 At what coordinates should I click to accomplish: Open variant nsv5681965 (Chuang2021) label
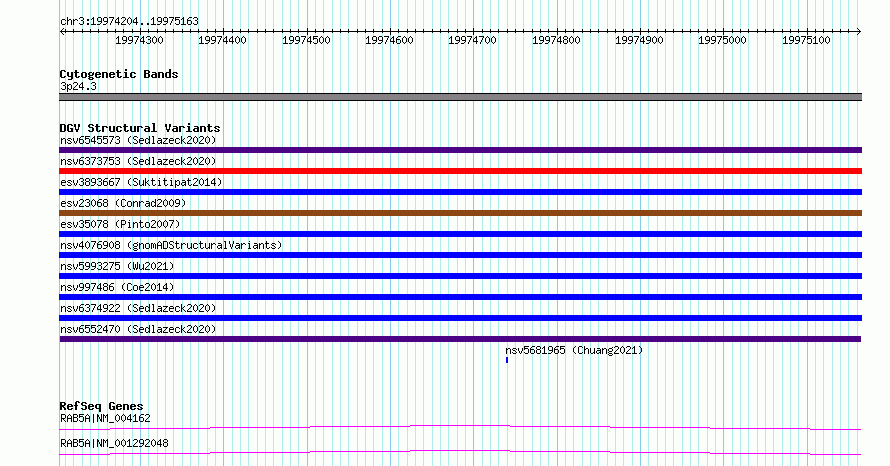tap(574, 350)
